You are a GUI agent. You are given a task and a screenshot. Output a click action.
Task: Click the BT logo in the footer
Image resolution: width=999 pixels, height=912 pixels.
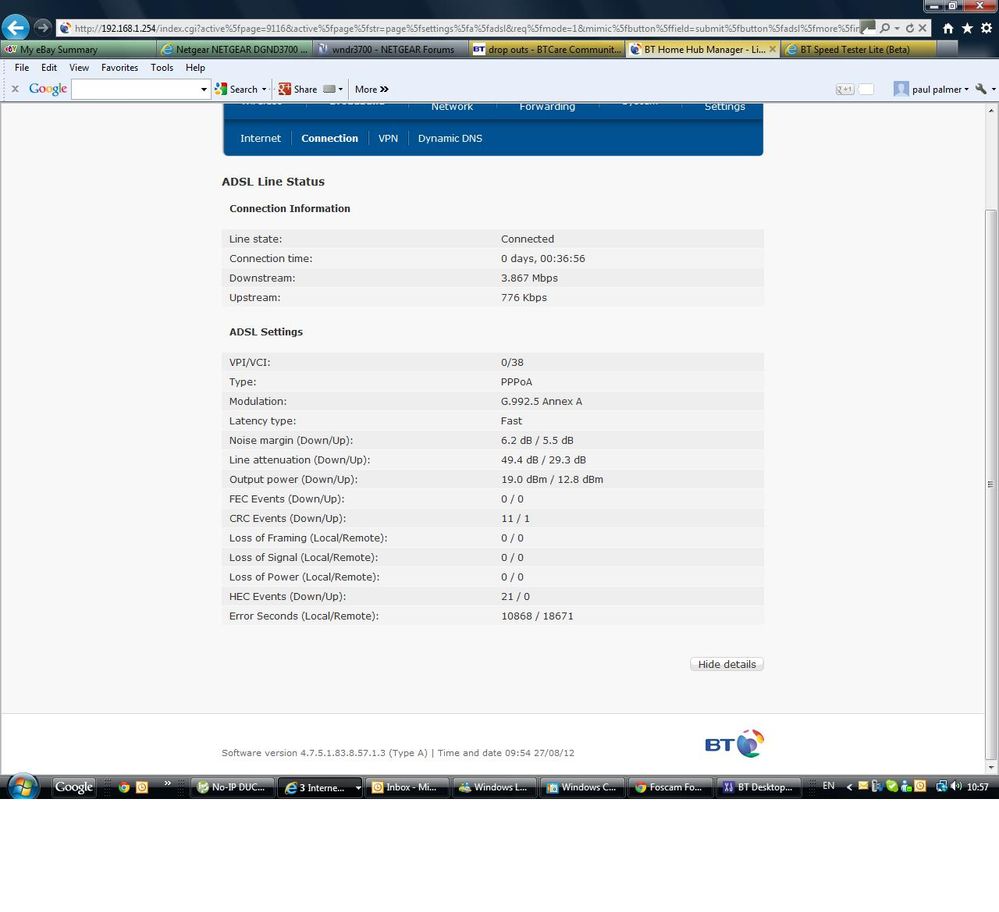pyautogui.click(x=734, y=744)
